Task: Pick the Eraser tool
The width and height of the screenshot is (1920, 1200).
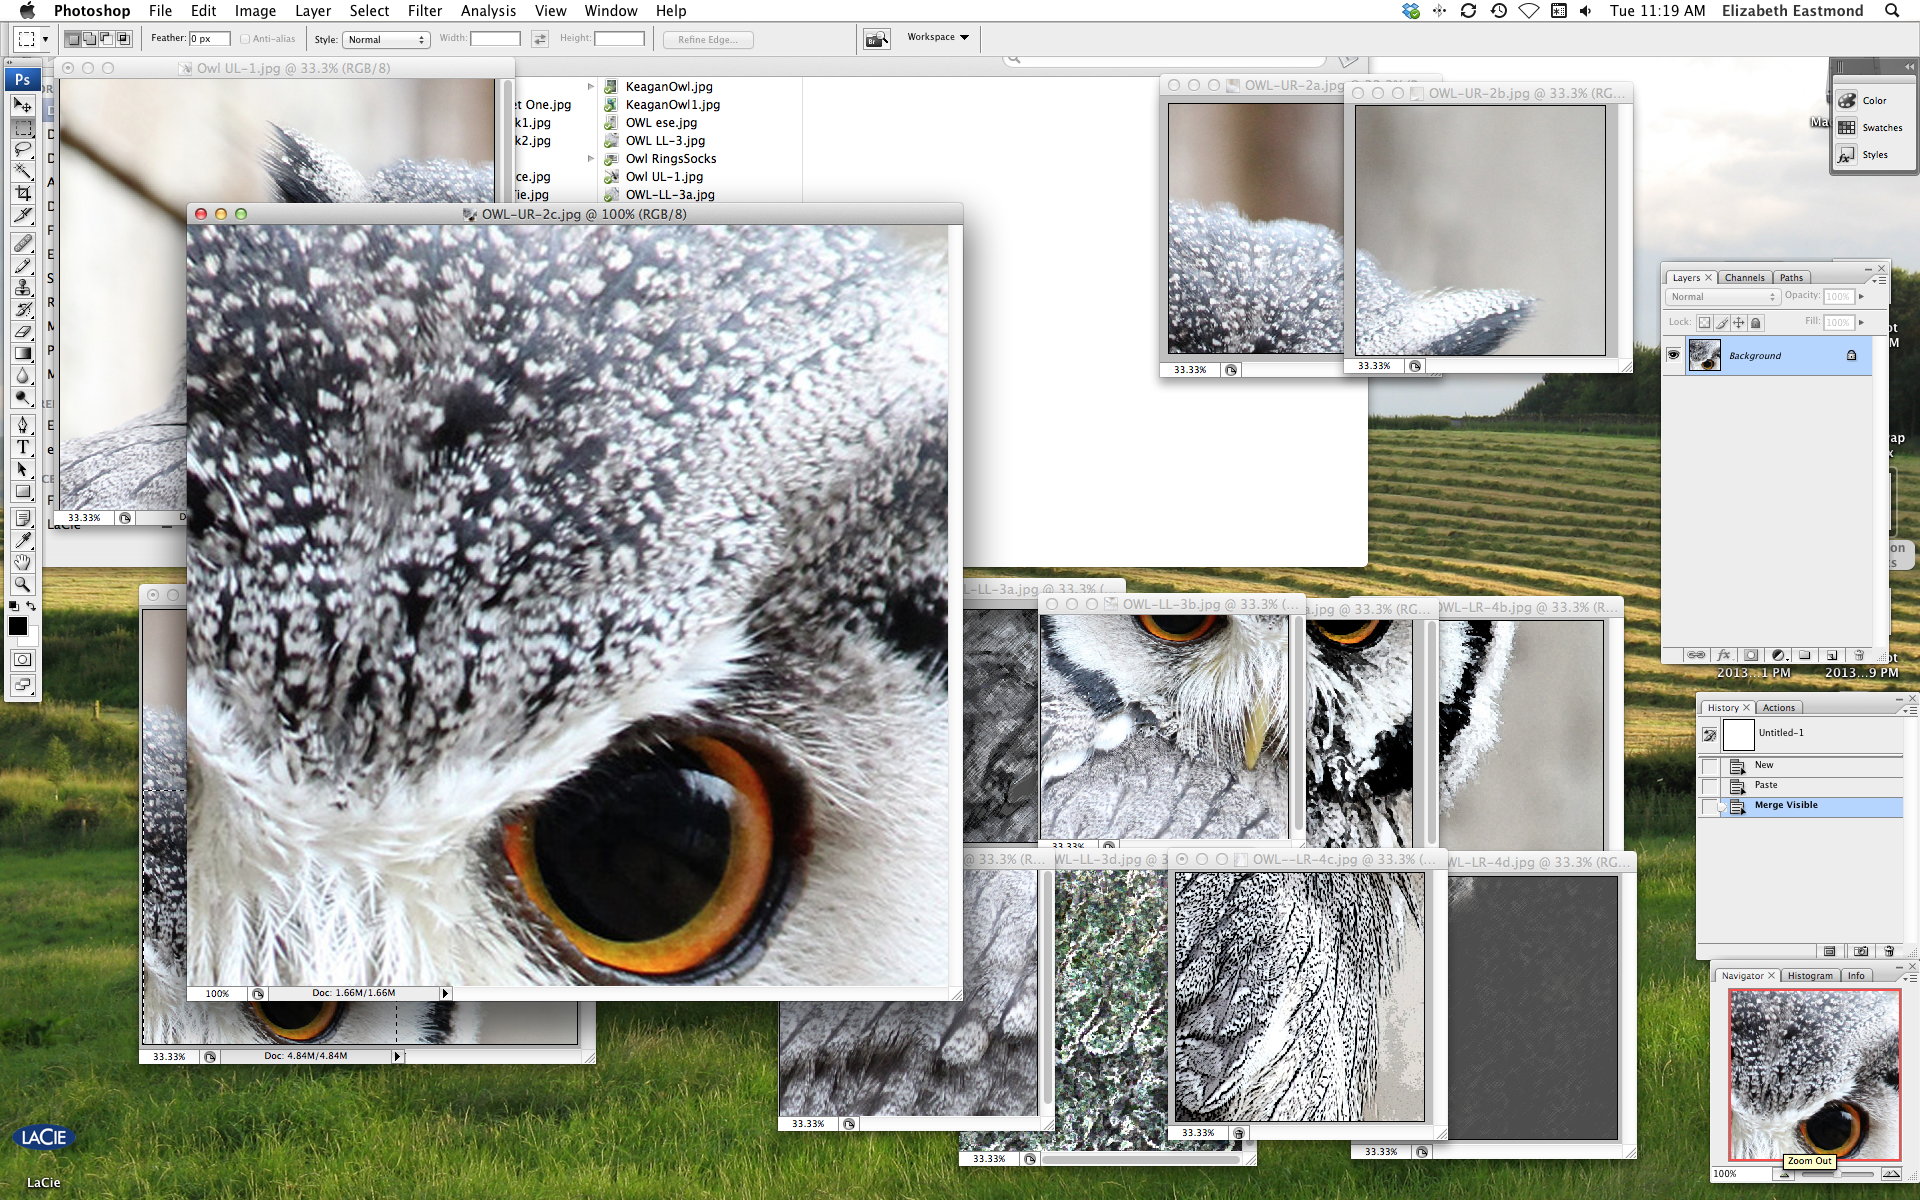Action: tap(23, 331)
